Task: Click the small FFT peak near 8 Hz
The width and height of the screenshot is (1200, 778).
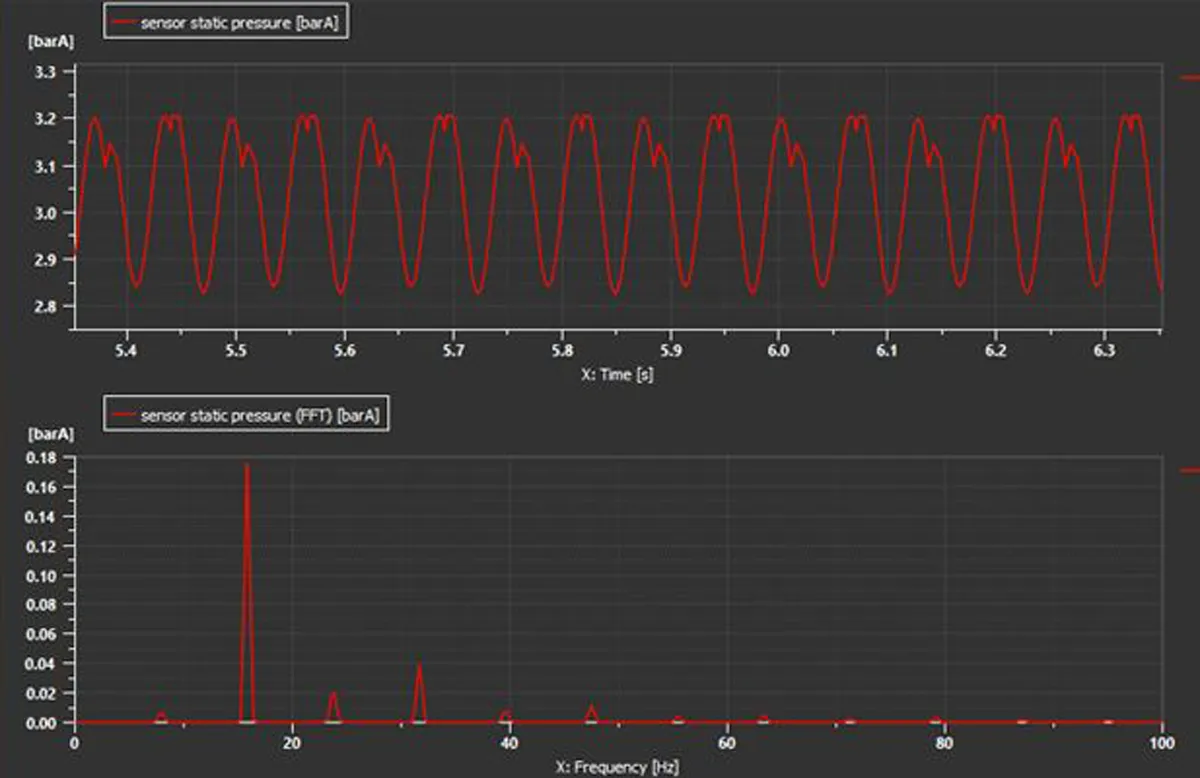Action: (x=161, y=717)
